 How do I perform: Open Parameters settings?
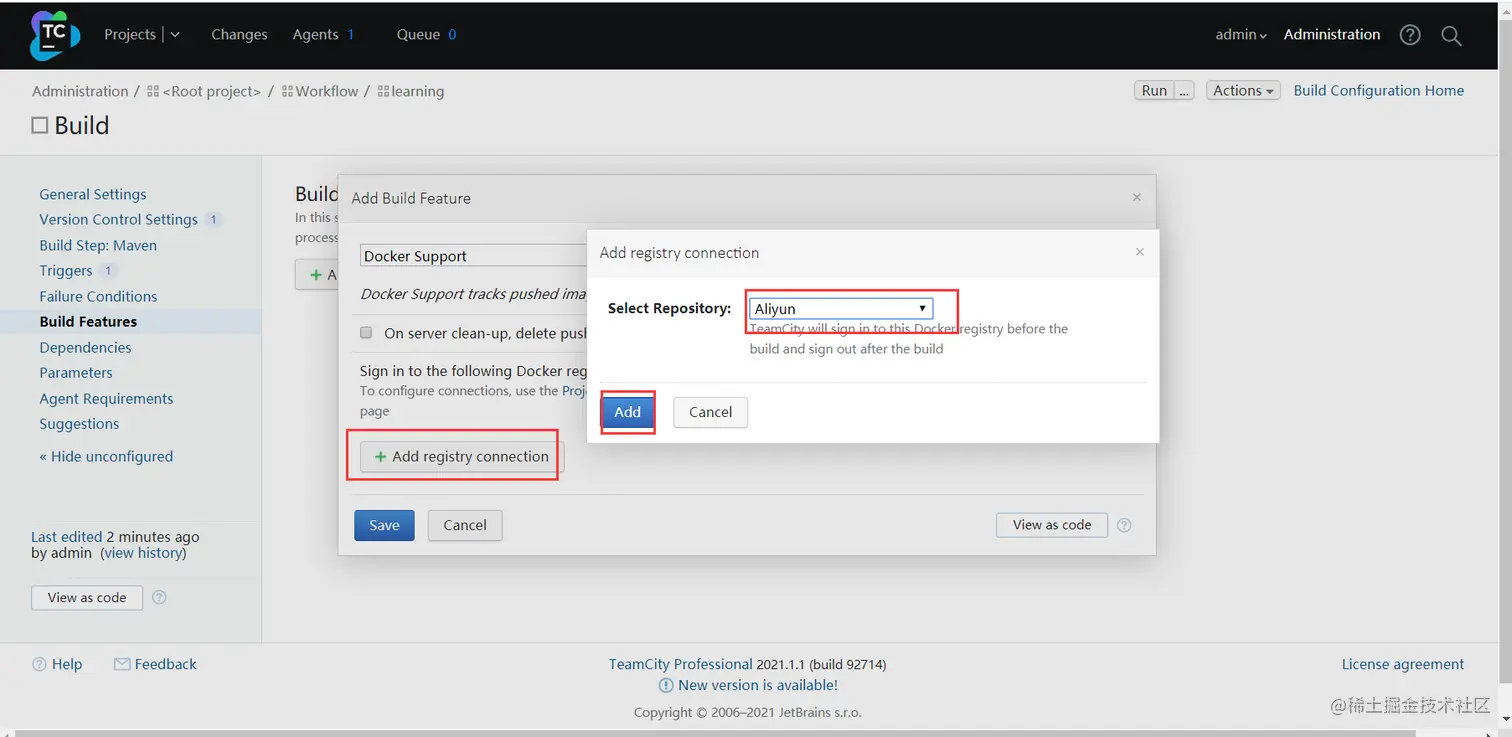(76, 372)
